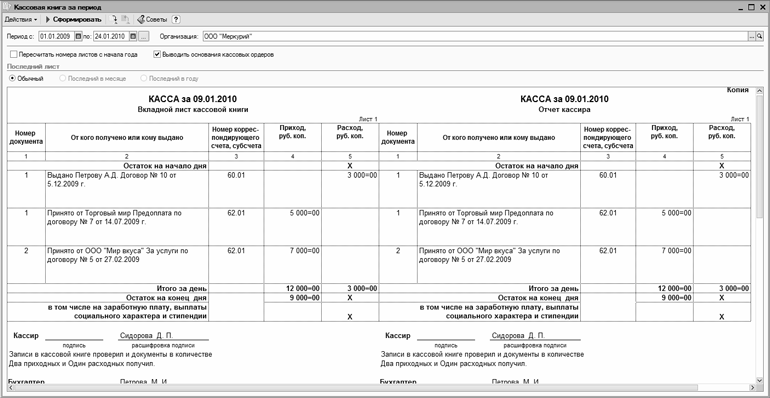Click the vertical scrollbar up arrow
770x398 pixels.
[x=759, y=91]
